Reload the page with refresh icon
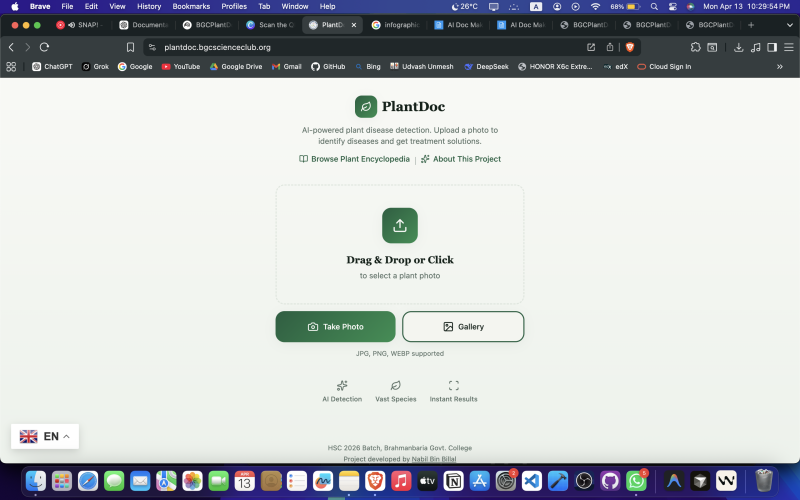The image size is (800, 500). point(44,47)
